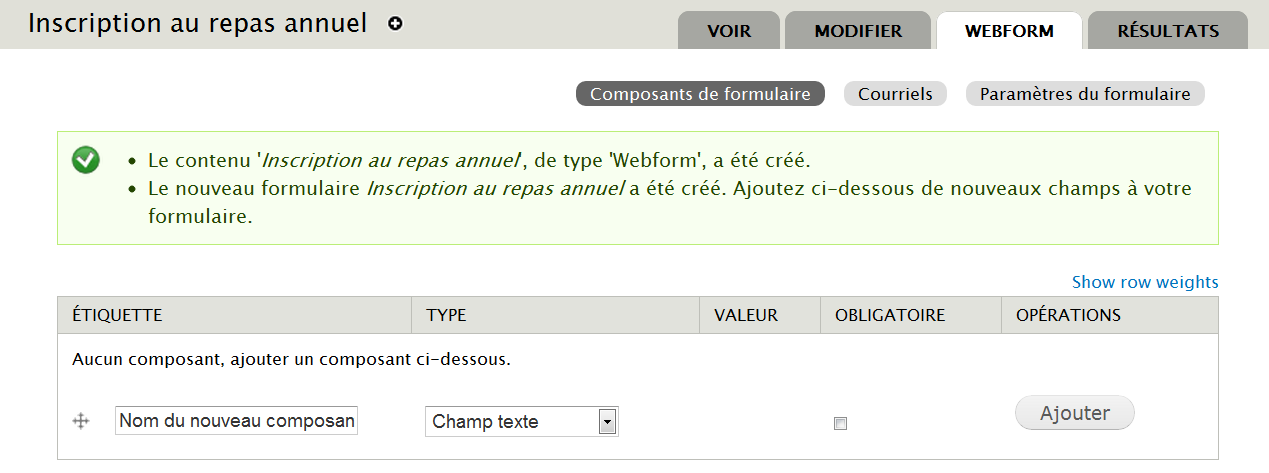1269x473 pixels.
Task: Go to the Courriels sub-tab
Action: pos(895,94)
